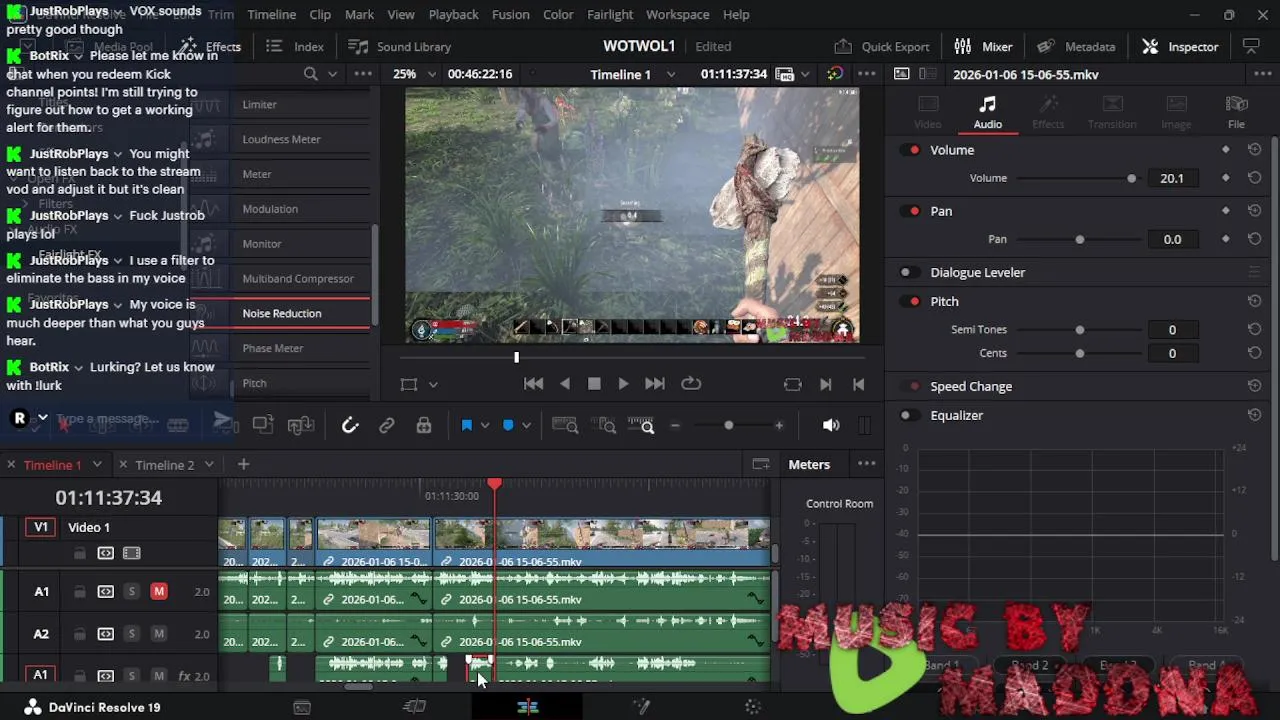
Task: Open the Sound Library panel
Action: (x=399, y=47)
